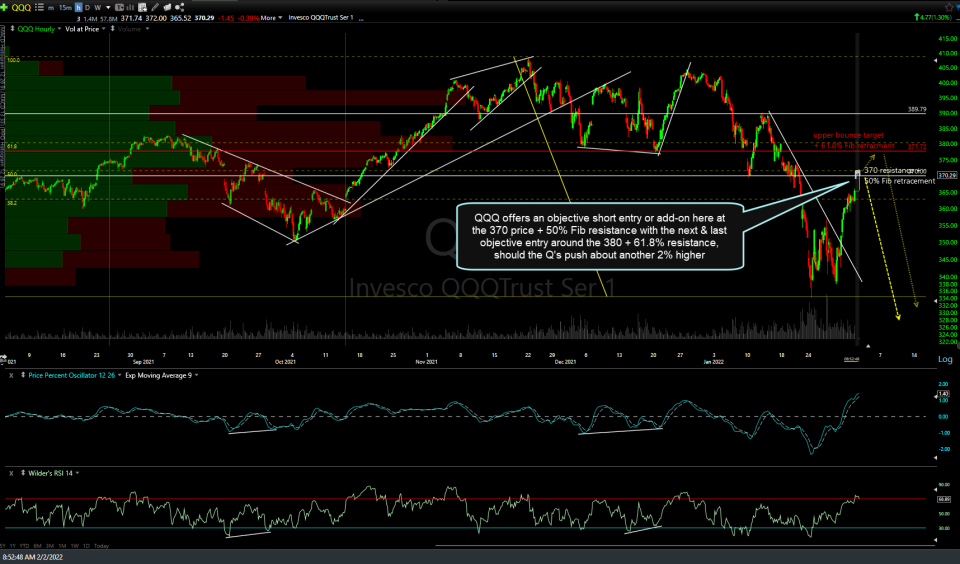
Task: Click the 377.72 red Fib level label
Action: pyautogui.click(x=917, y=147)
